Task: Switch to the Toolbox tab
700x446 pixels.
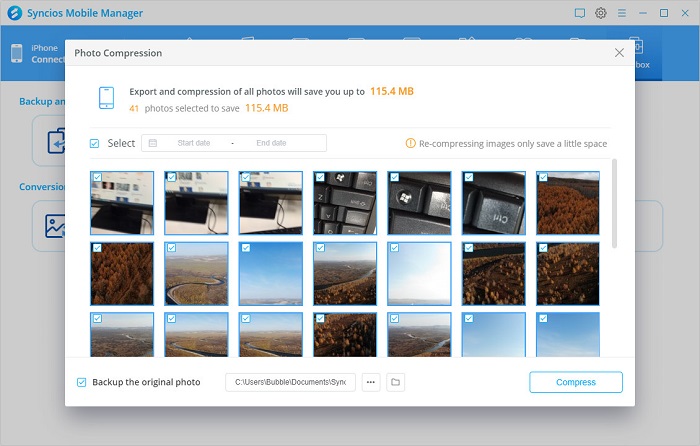Action: click(x=640, y=53)
